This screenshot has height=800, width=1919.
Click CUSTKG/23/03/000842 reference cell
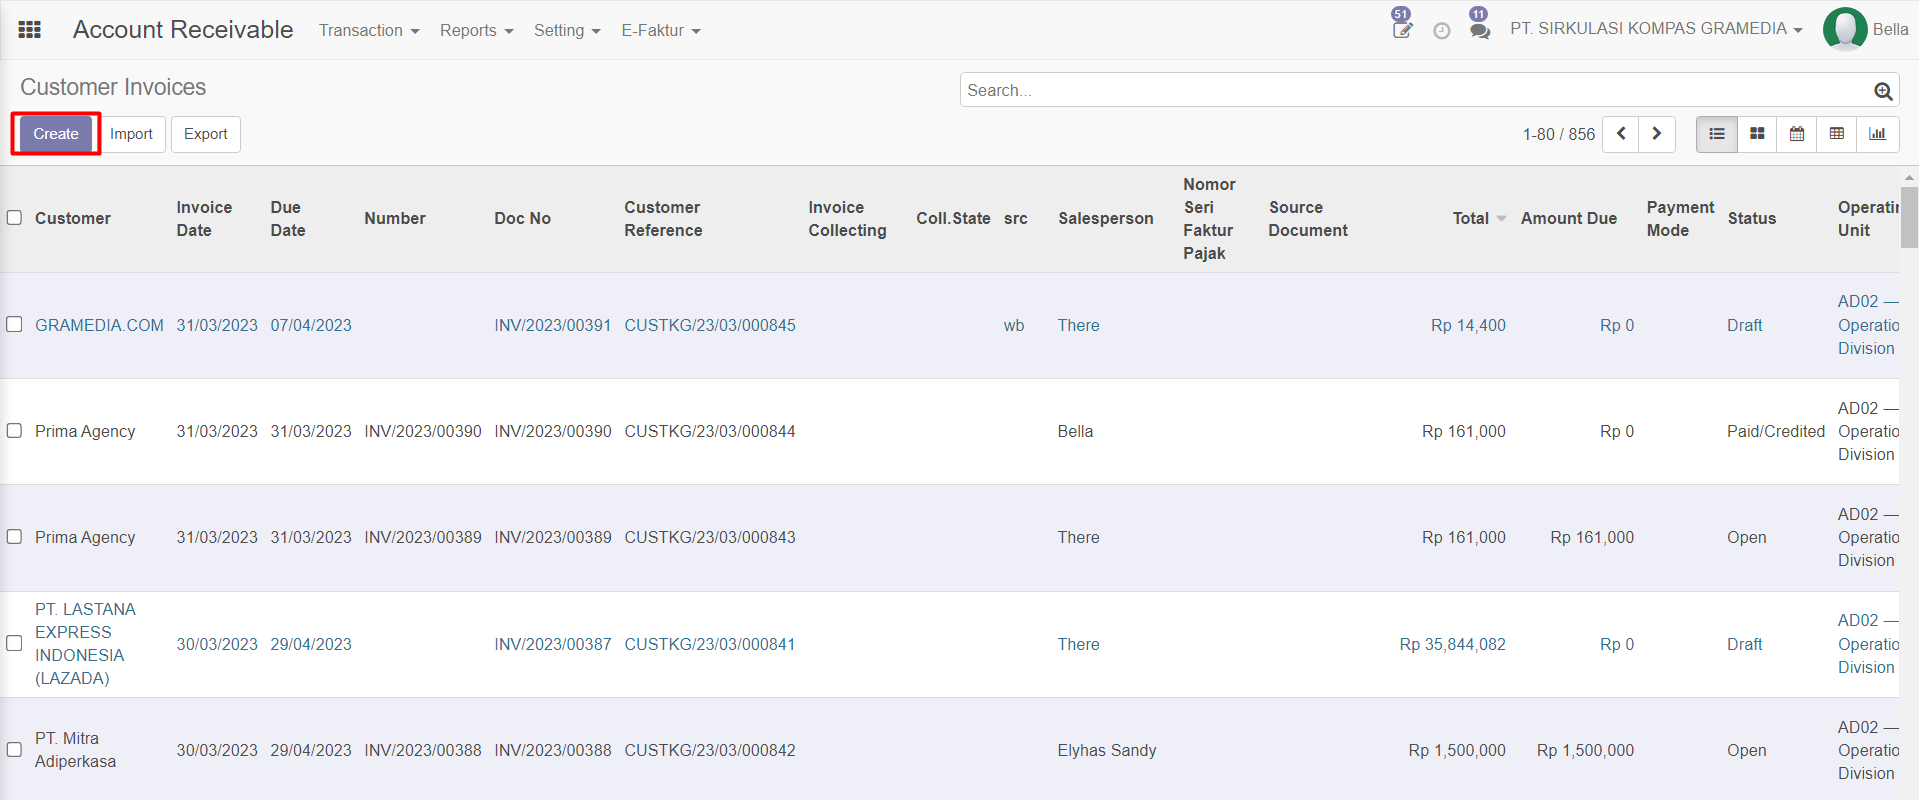(710, 750)
